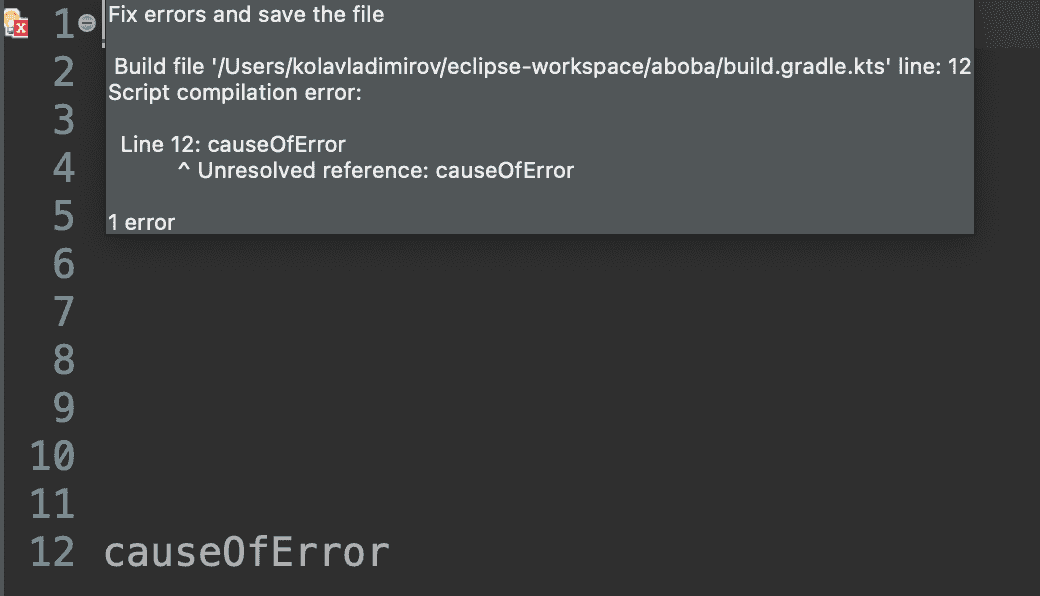The width and height of the screenshot is (1040, 596).
Task: Place cursor in causeOfError code on line 12
Action: click(x=247, y=552)
